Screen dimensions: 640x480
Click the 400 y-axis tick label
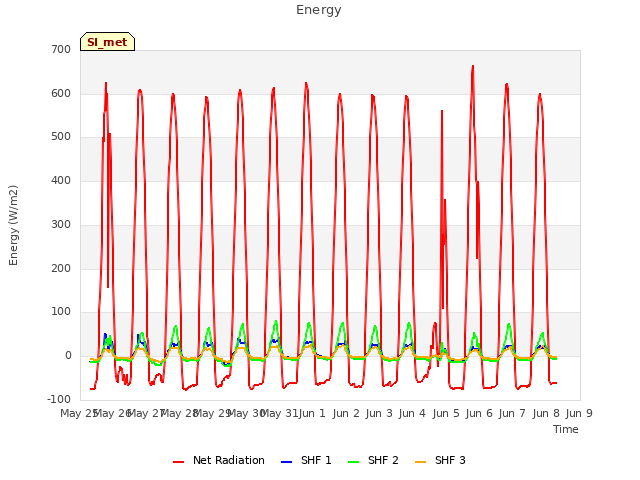(x=61, y=180)
